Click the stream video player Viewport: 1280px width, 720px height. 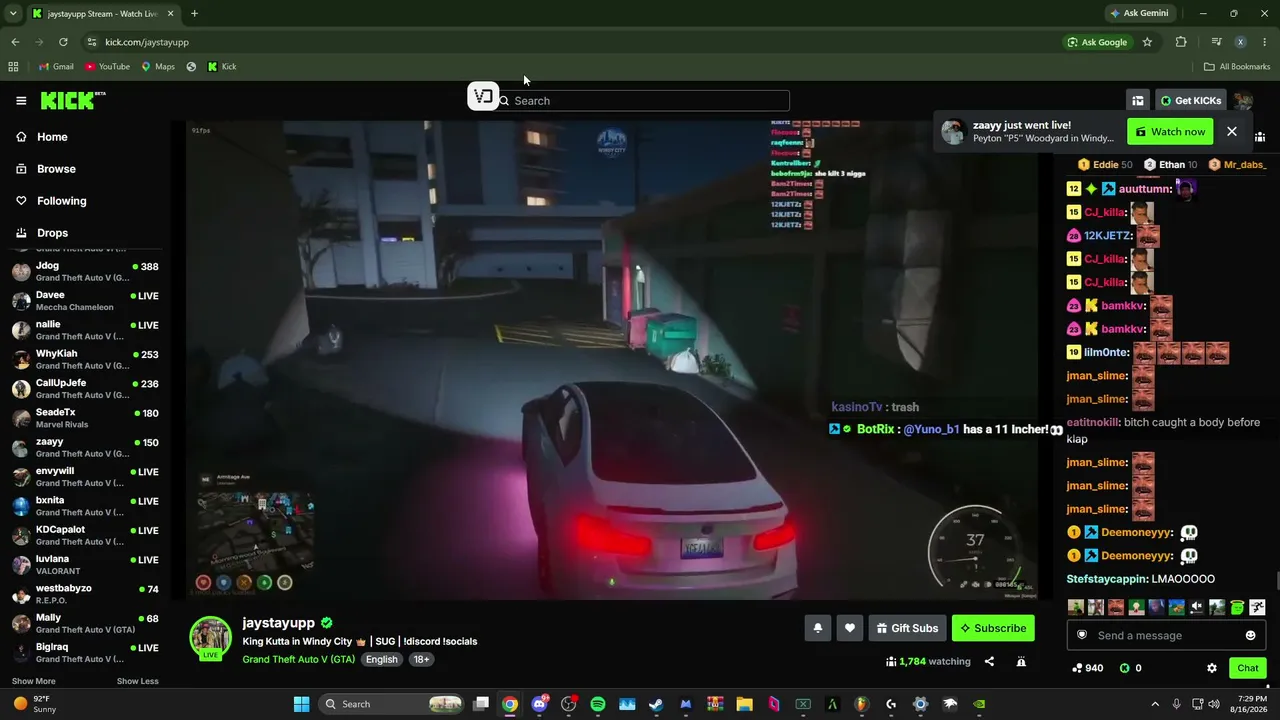tap(612, 360)
